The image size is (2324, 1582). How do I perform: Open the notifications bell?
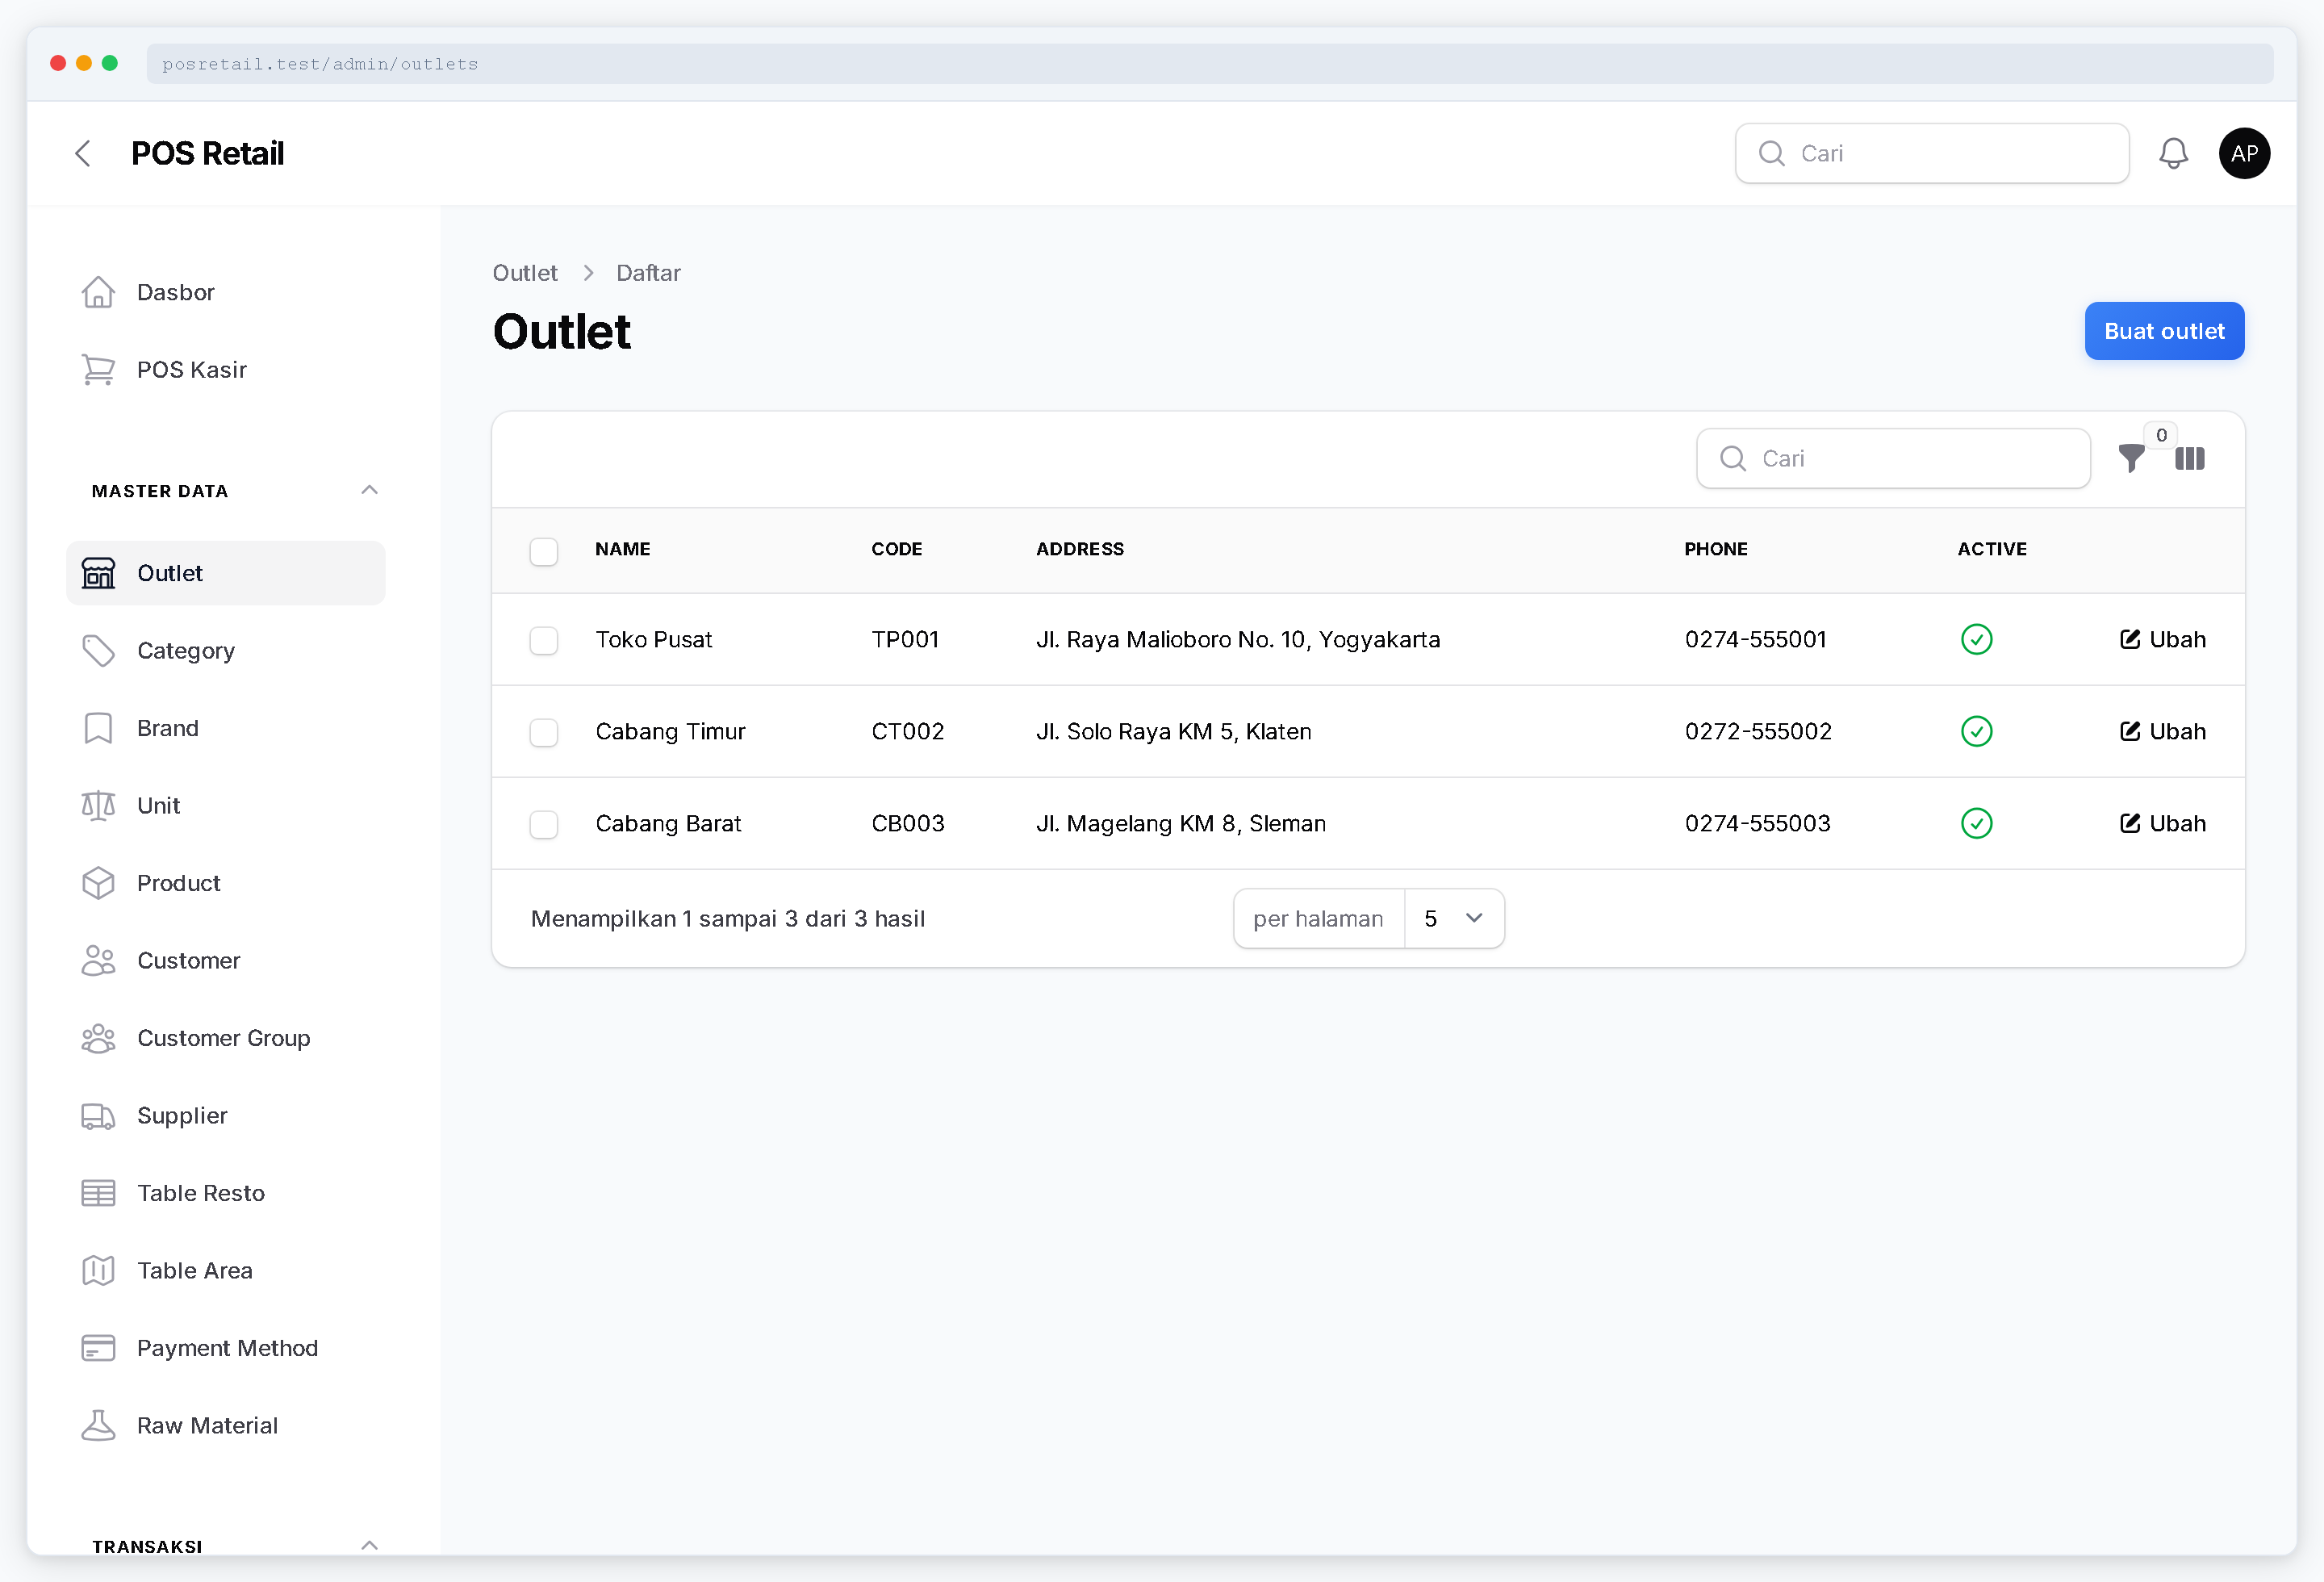(2173, 153)
